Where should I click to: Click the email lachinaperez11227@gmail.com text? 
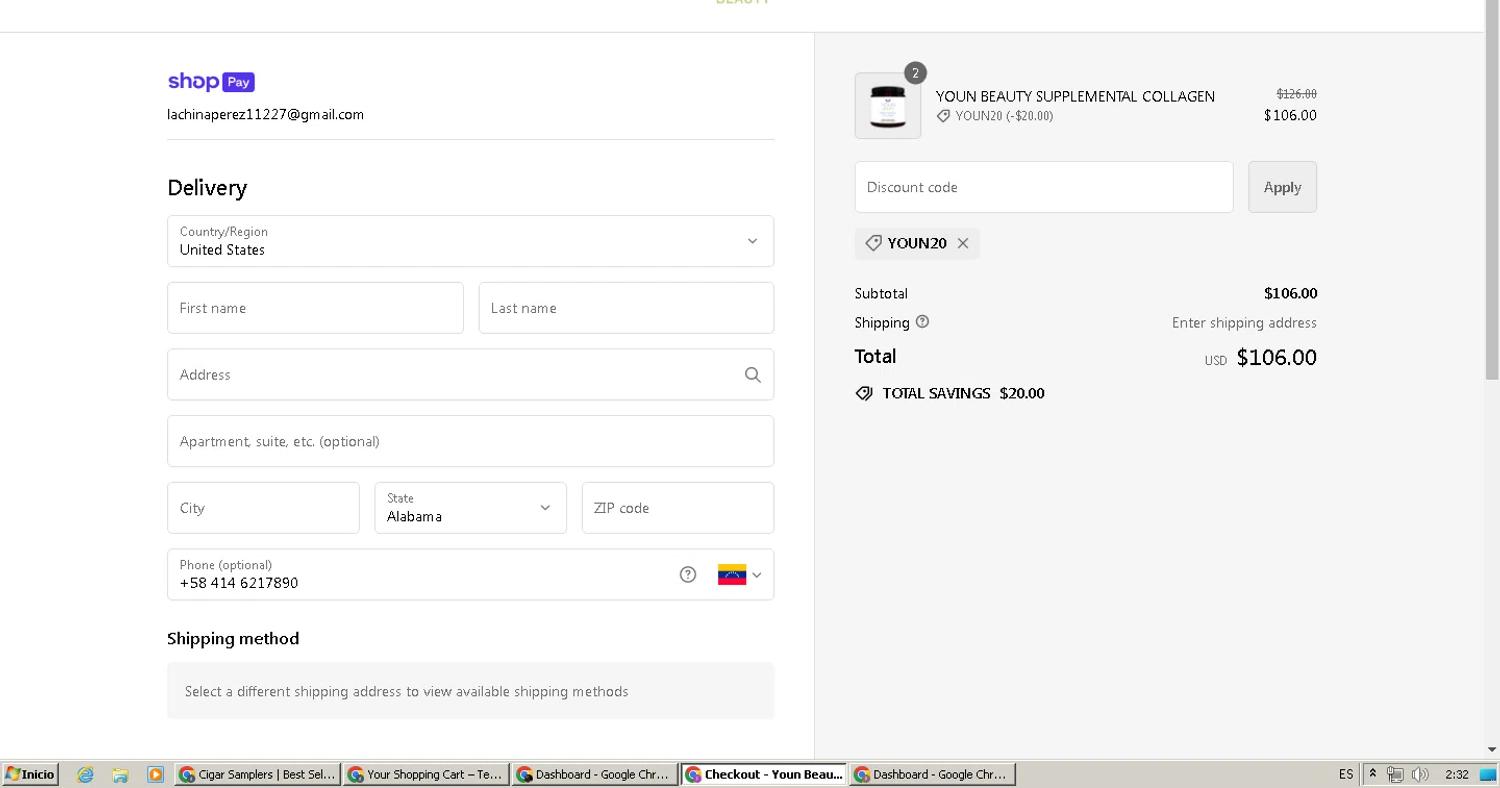(265, 114)
